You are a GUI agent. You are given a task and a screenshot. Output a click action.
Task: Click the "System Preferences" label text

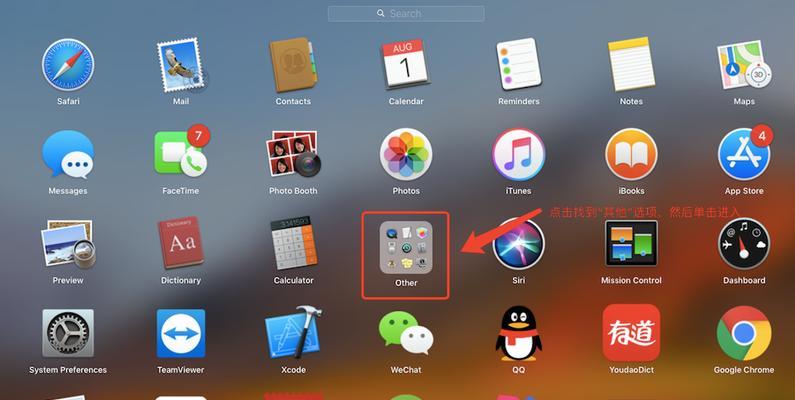68,370
